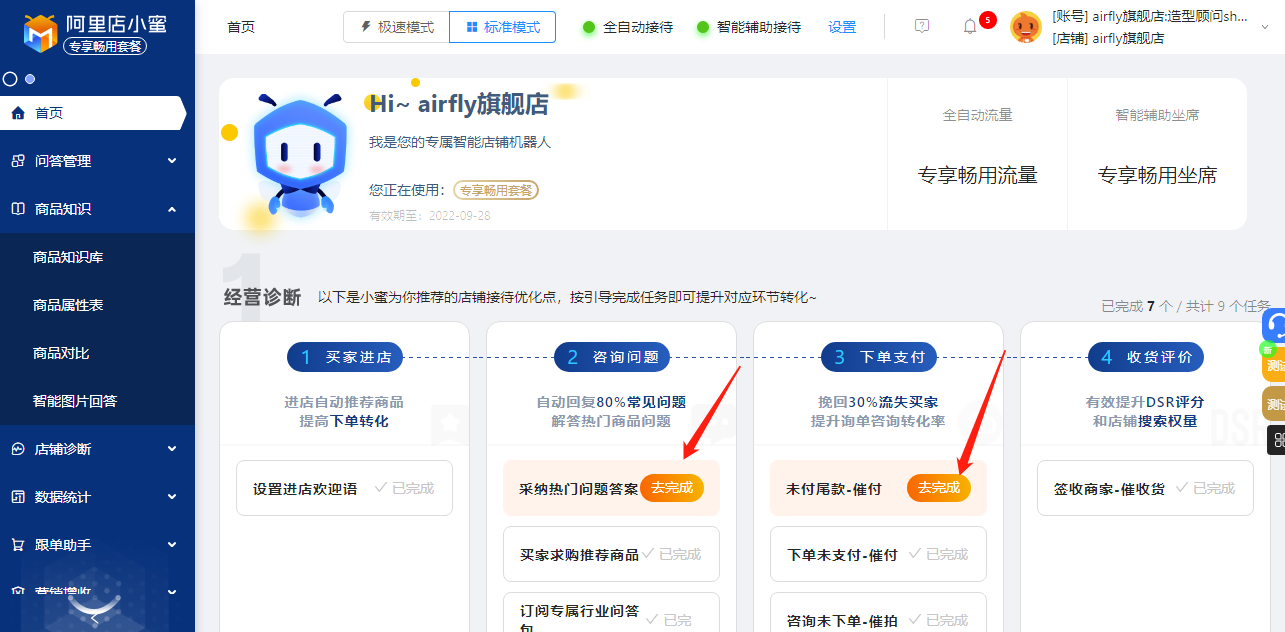Image resolution: width=1285 pixels, height=632 pixels.
Task: Click the first orange 测试 side tab
Action: [x=1275, y=366]
